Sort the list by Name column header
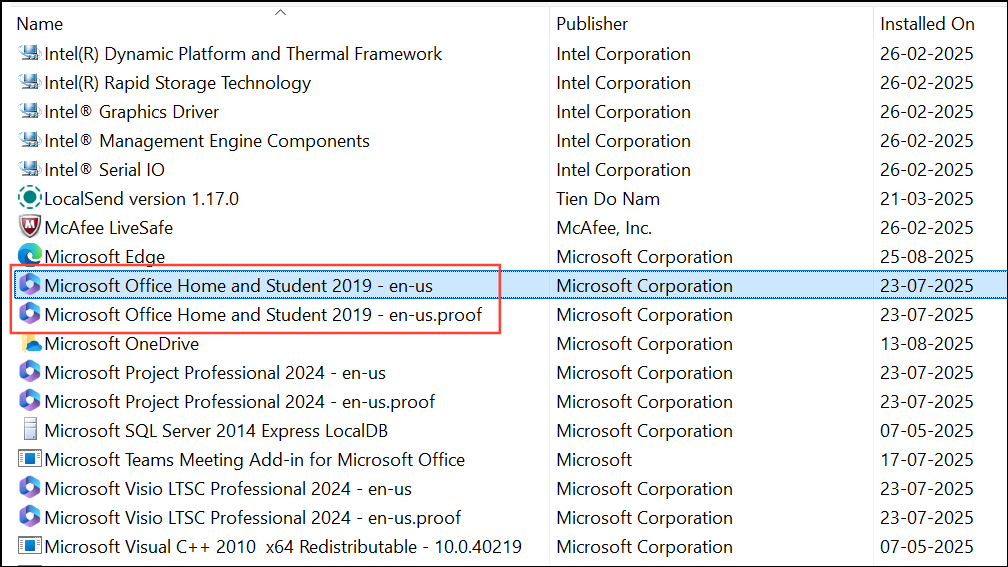The image size is (1008, 567). coord(40,24)
